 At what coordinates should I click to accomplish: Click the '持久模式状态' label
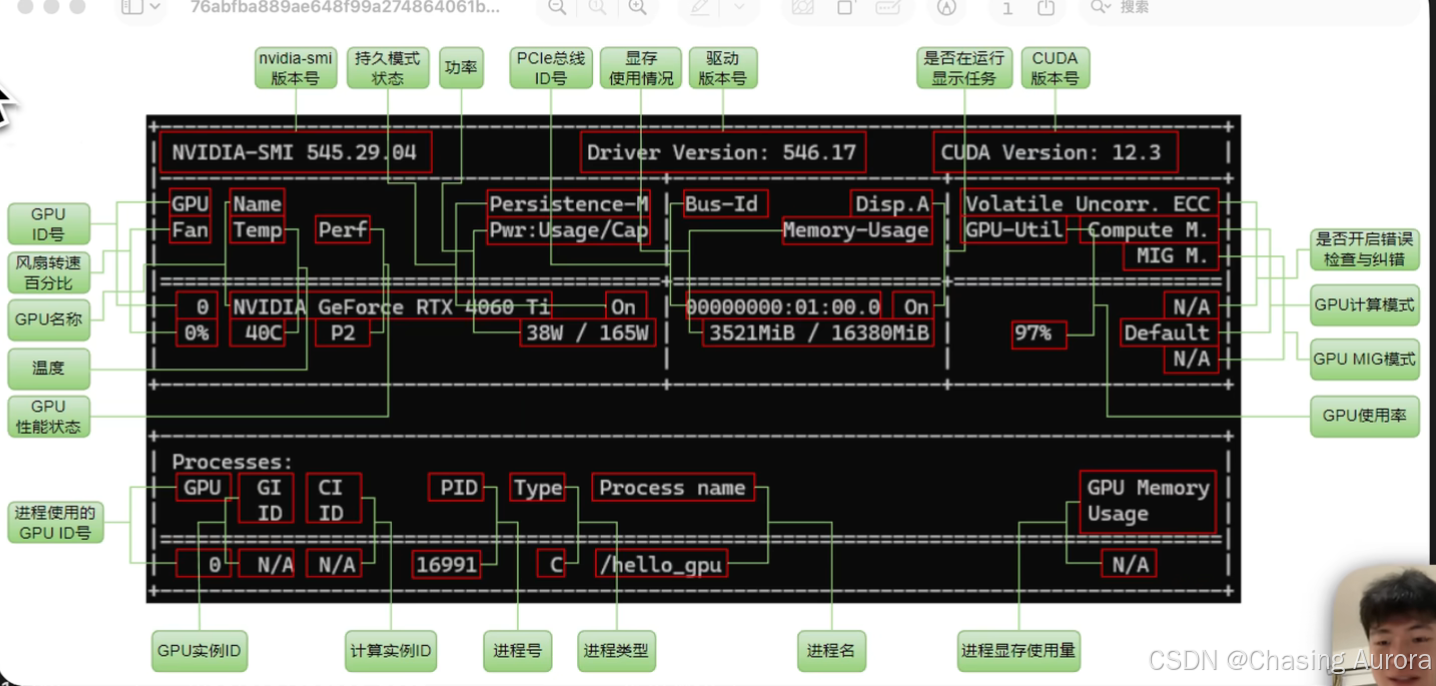coord(388,68)
